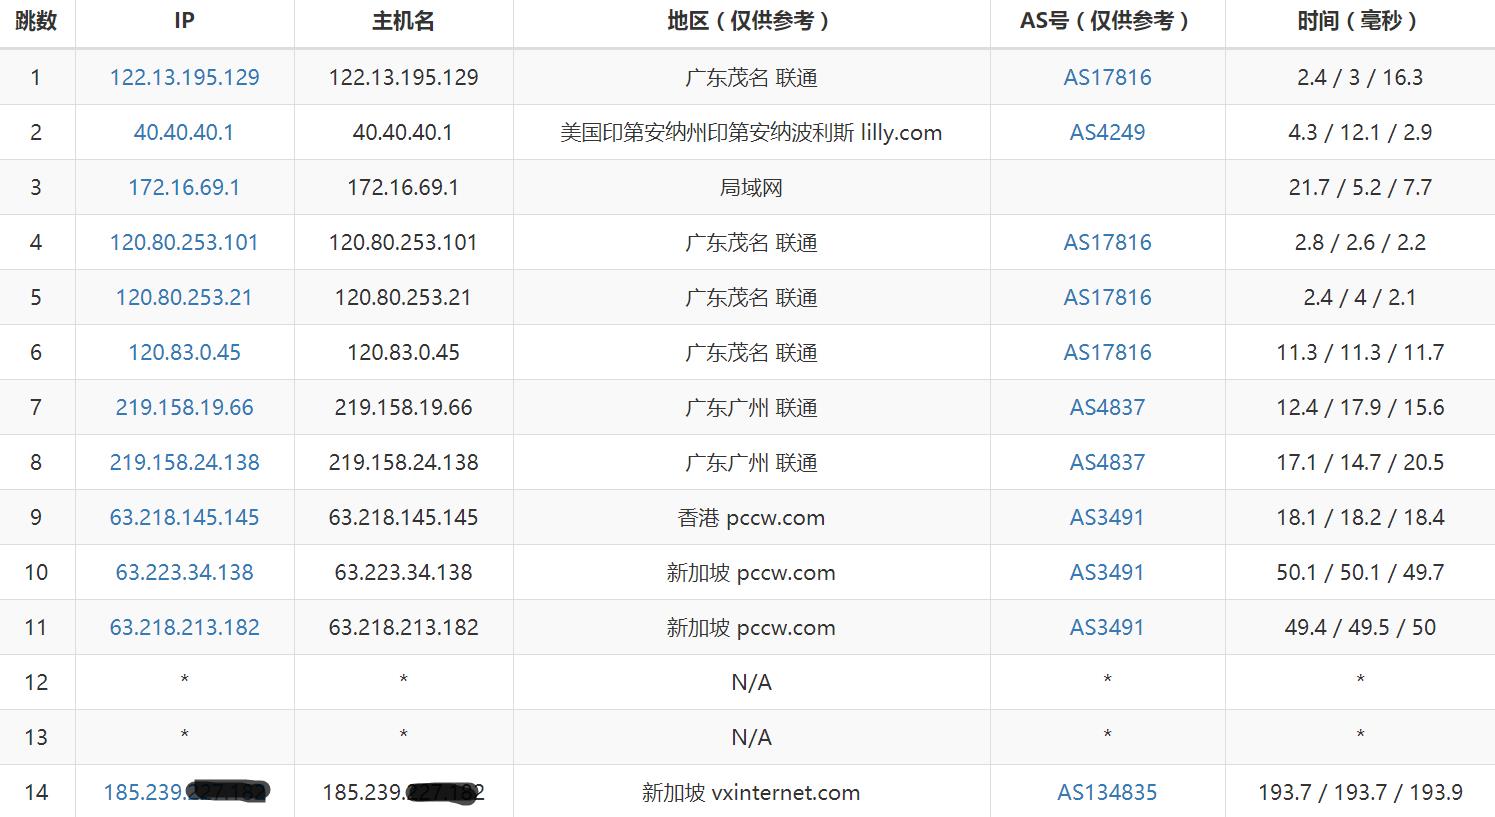Open IP link 219.158.24.138

[184, 463]
